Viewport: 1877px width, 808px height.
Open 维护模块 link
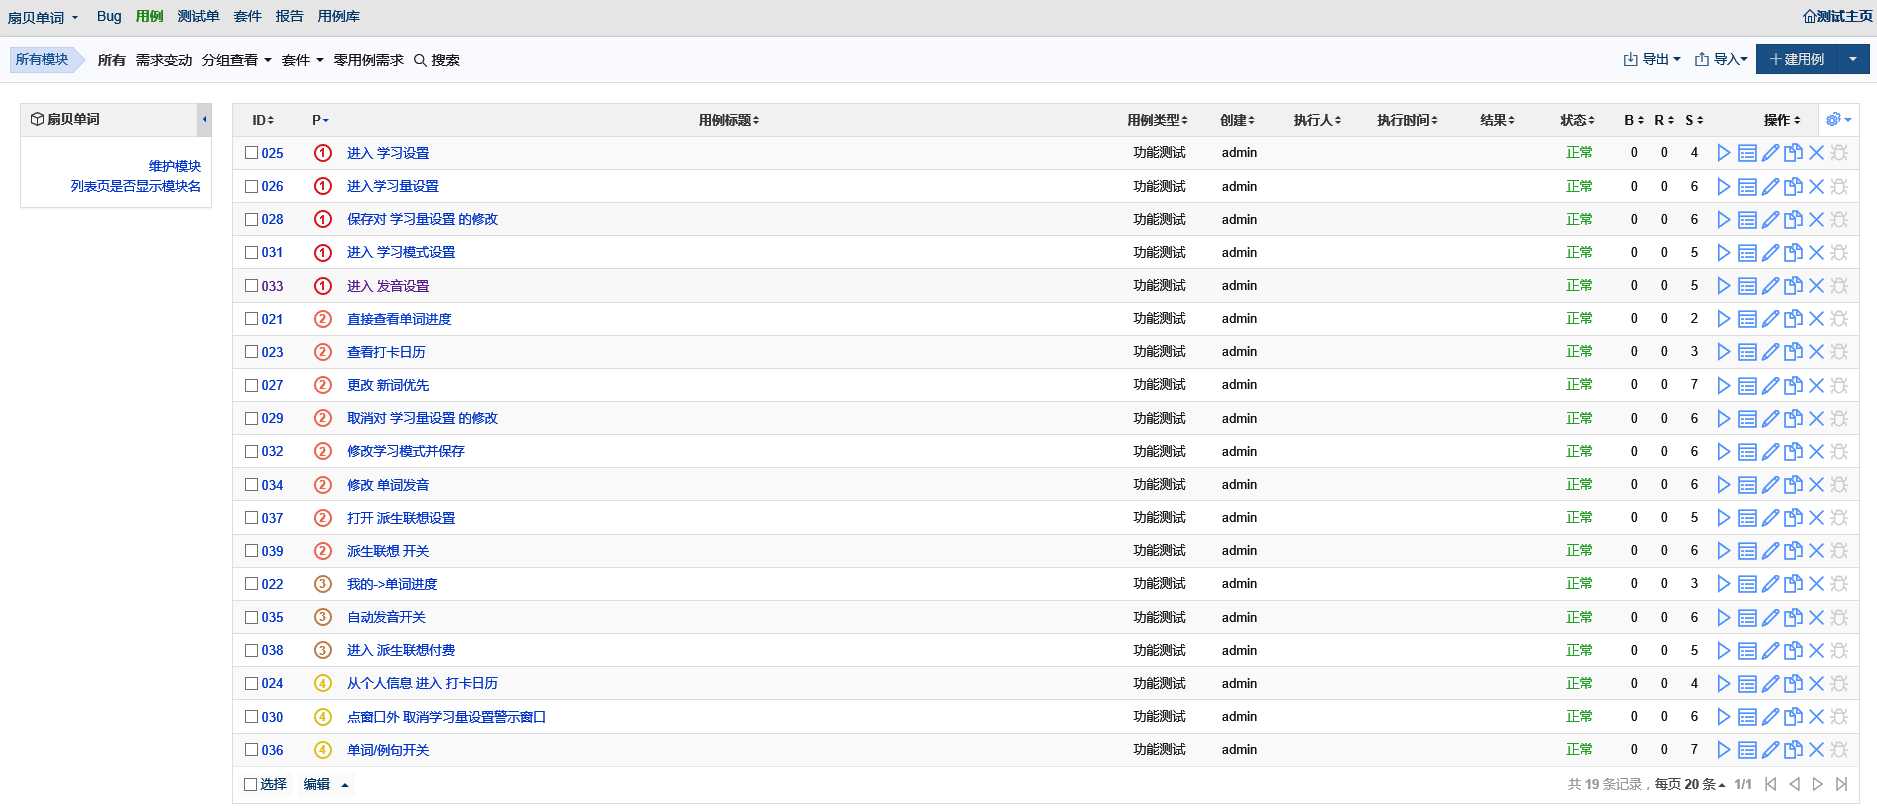[175, 166]
